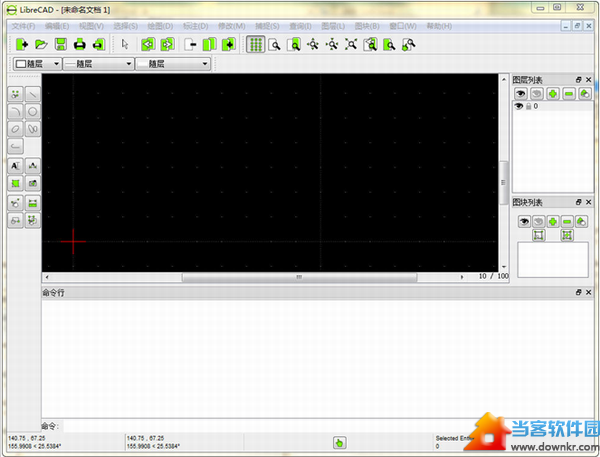This screenshot has width=600, height=457.
Task: Open the 文件(F) menu
Action: (22, 25)
